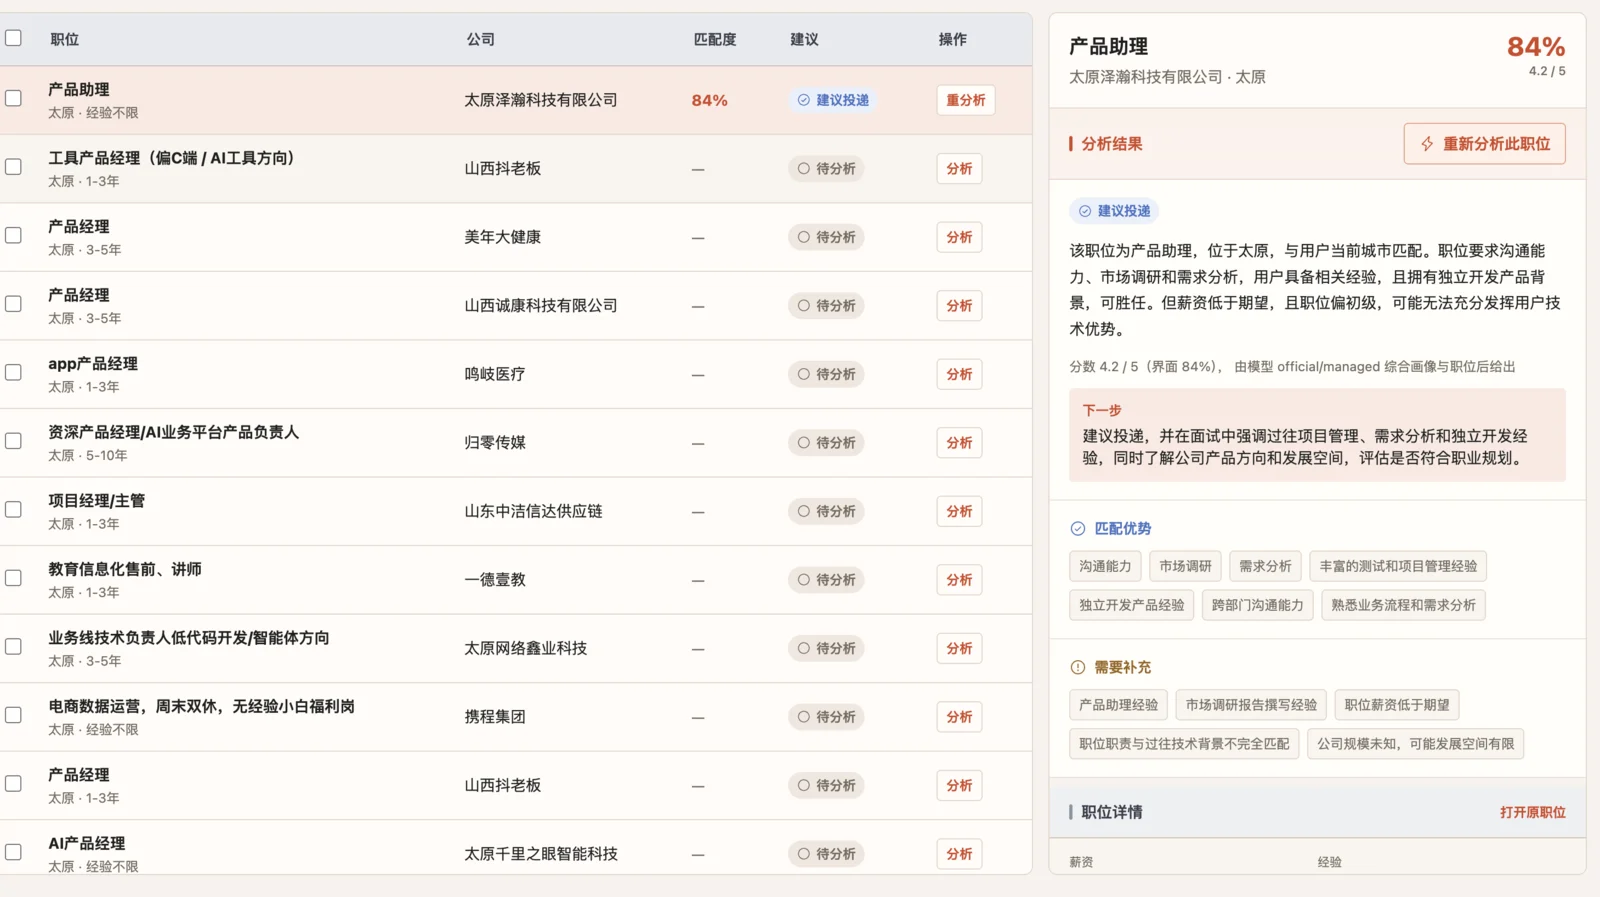Click 待分析 status for 鸣岐医疗 row
This screenshot has width=1600, height=897.
tap(826, 374)
